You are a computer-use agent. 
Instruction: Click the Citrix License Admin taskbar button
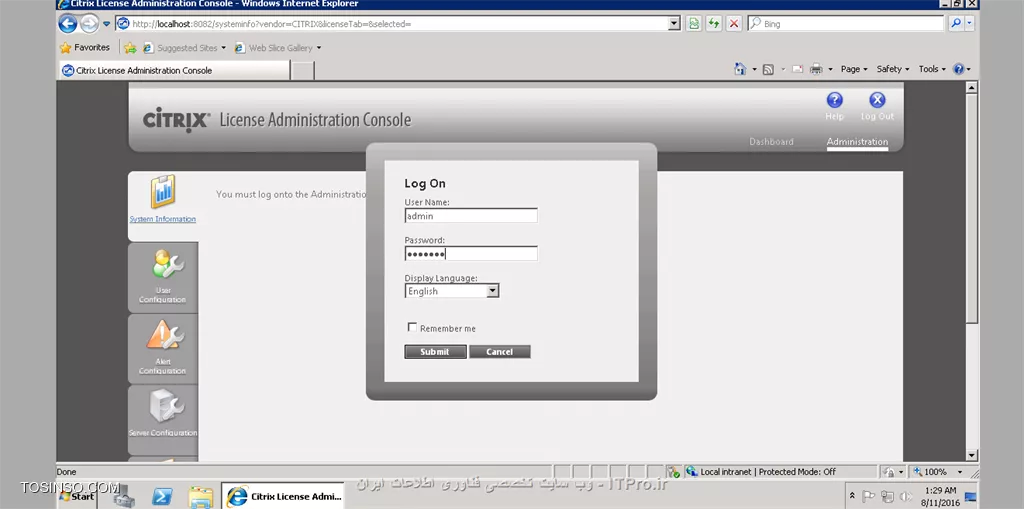click(283, 497)
